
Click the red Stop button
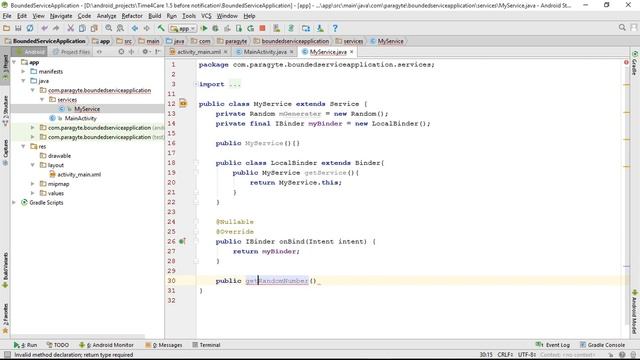[x=262, y=28]
